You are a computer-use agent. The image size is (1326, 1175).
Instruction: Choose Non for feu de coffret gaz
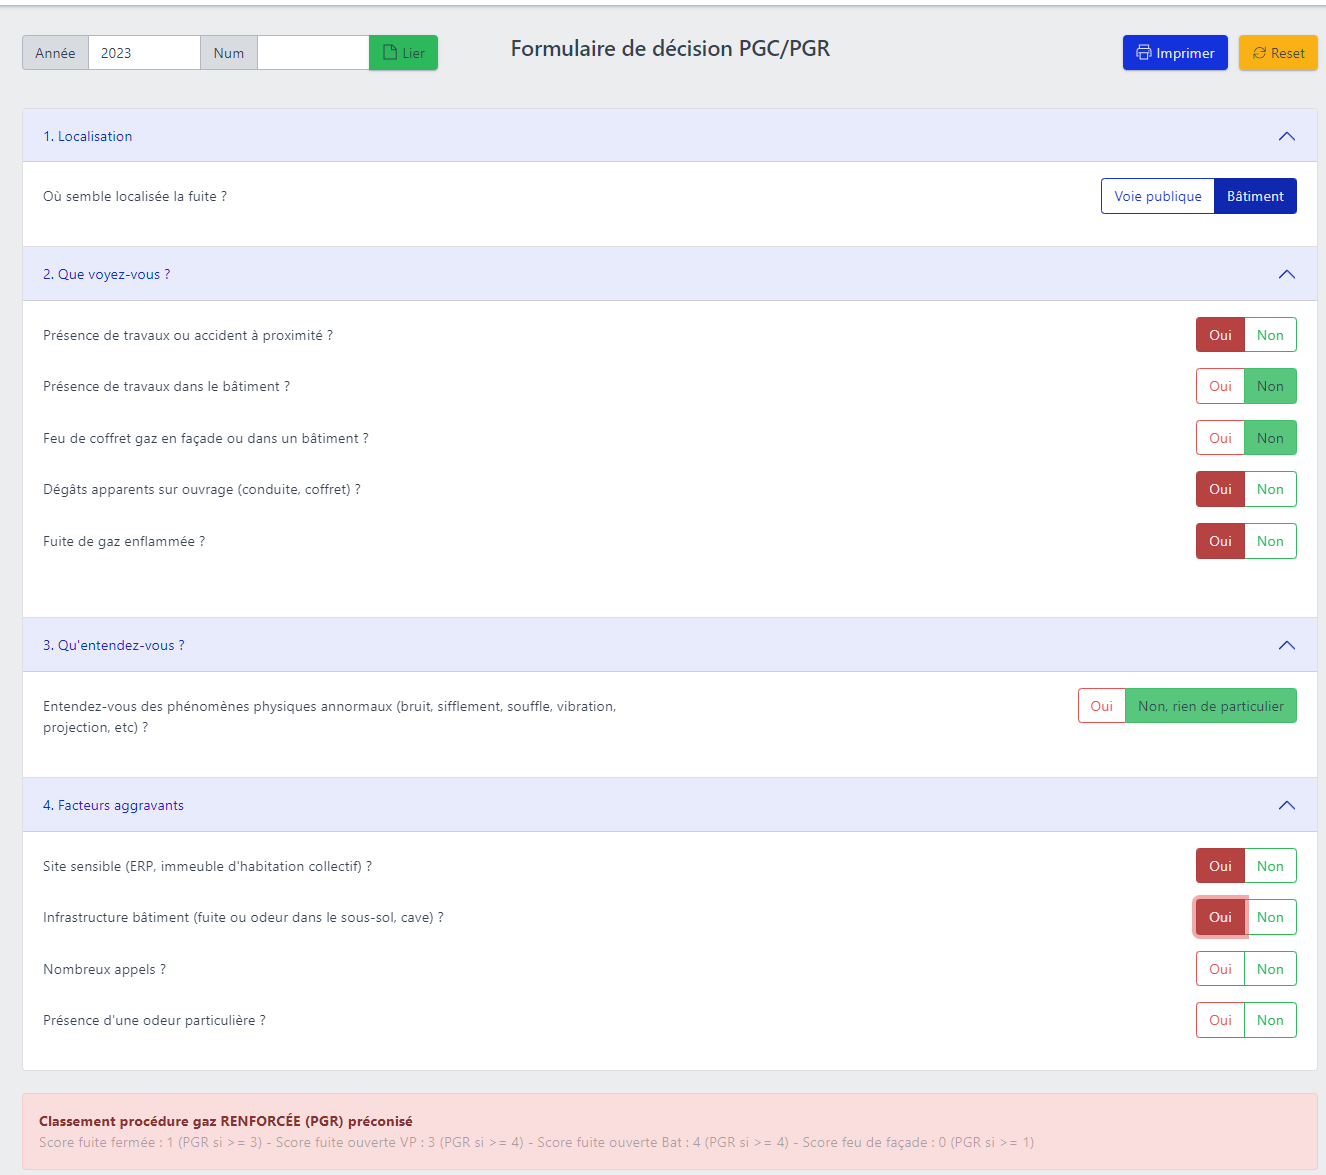(x=1270, y=438)
